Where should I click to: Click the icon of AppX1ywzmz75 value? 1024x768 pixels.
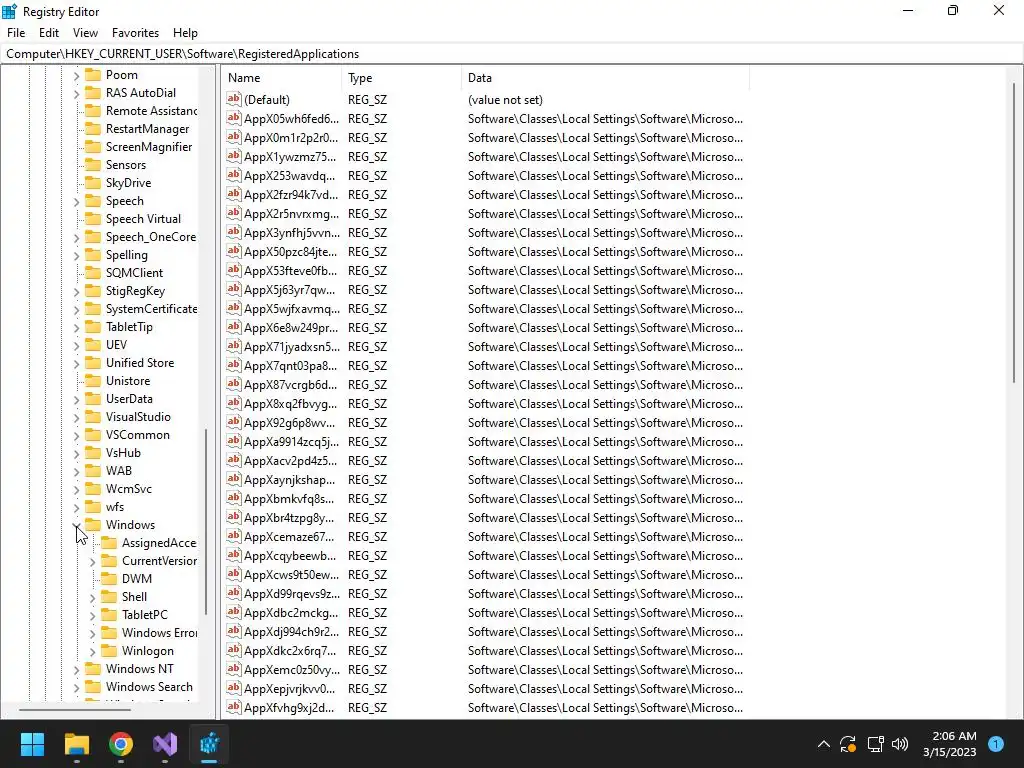coord(234,156)
